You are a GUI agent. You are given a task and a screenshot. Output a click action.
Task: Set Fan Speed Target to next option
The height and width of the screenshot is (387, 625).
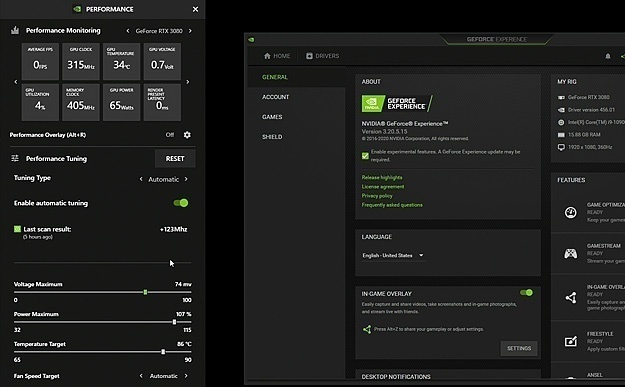(186, 376)
